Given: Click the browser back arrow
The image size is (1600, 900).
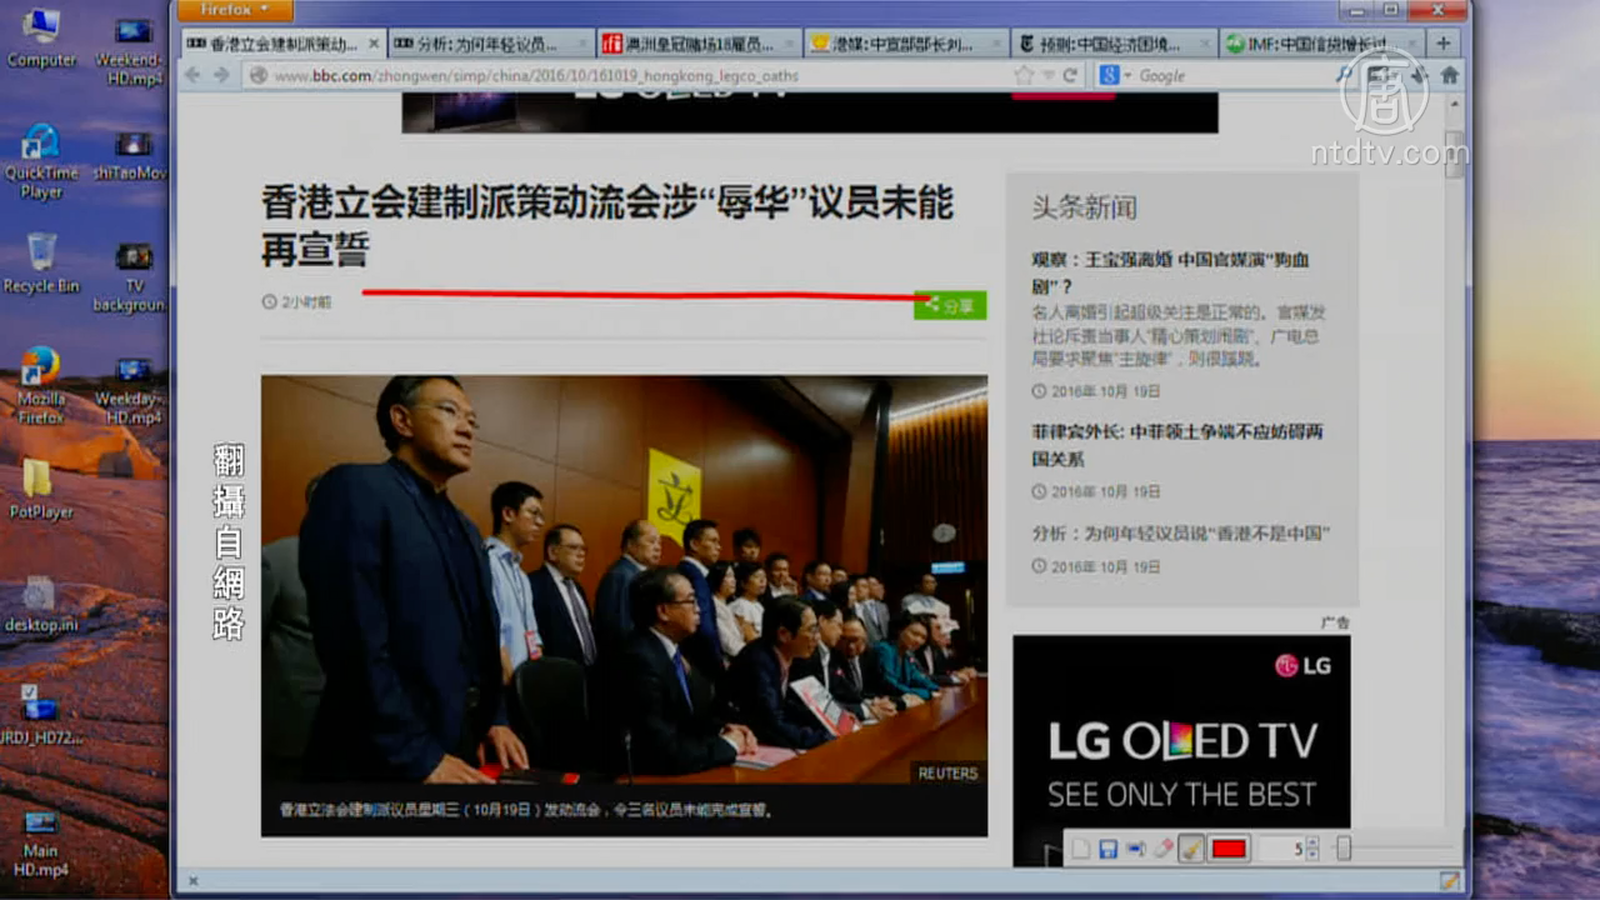Looking at the screenshot, I should point(193,75).
